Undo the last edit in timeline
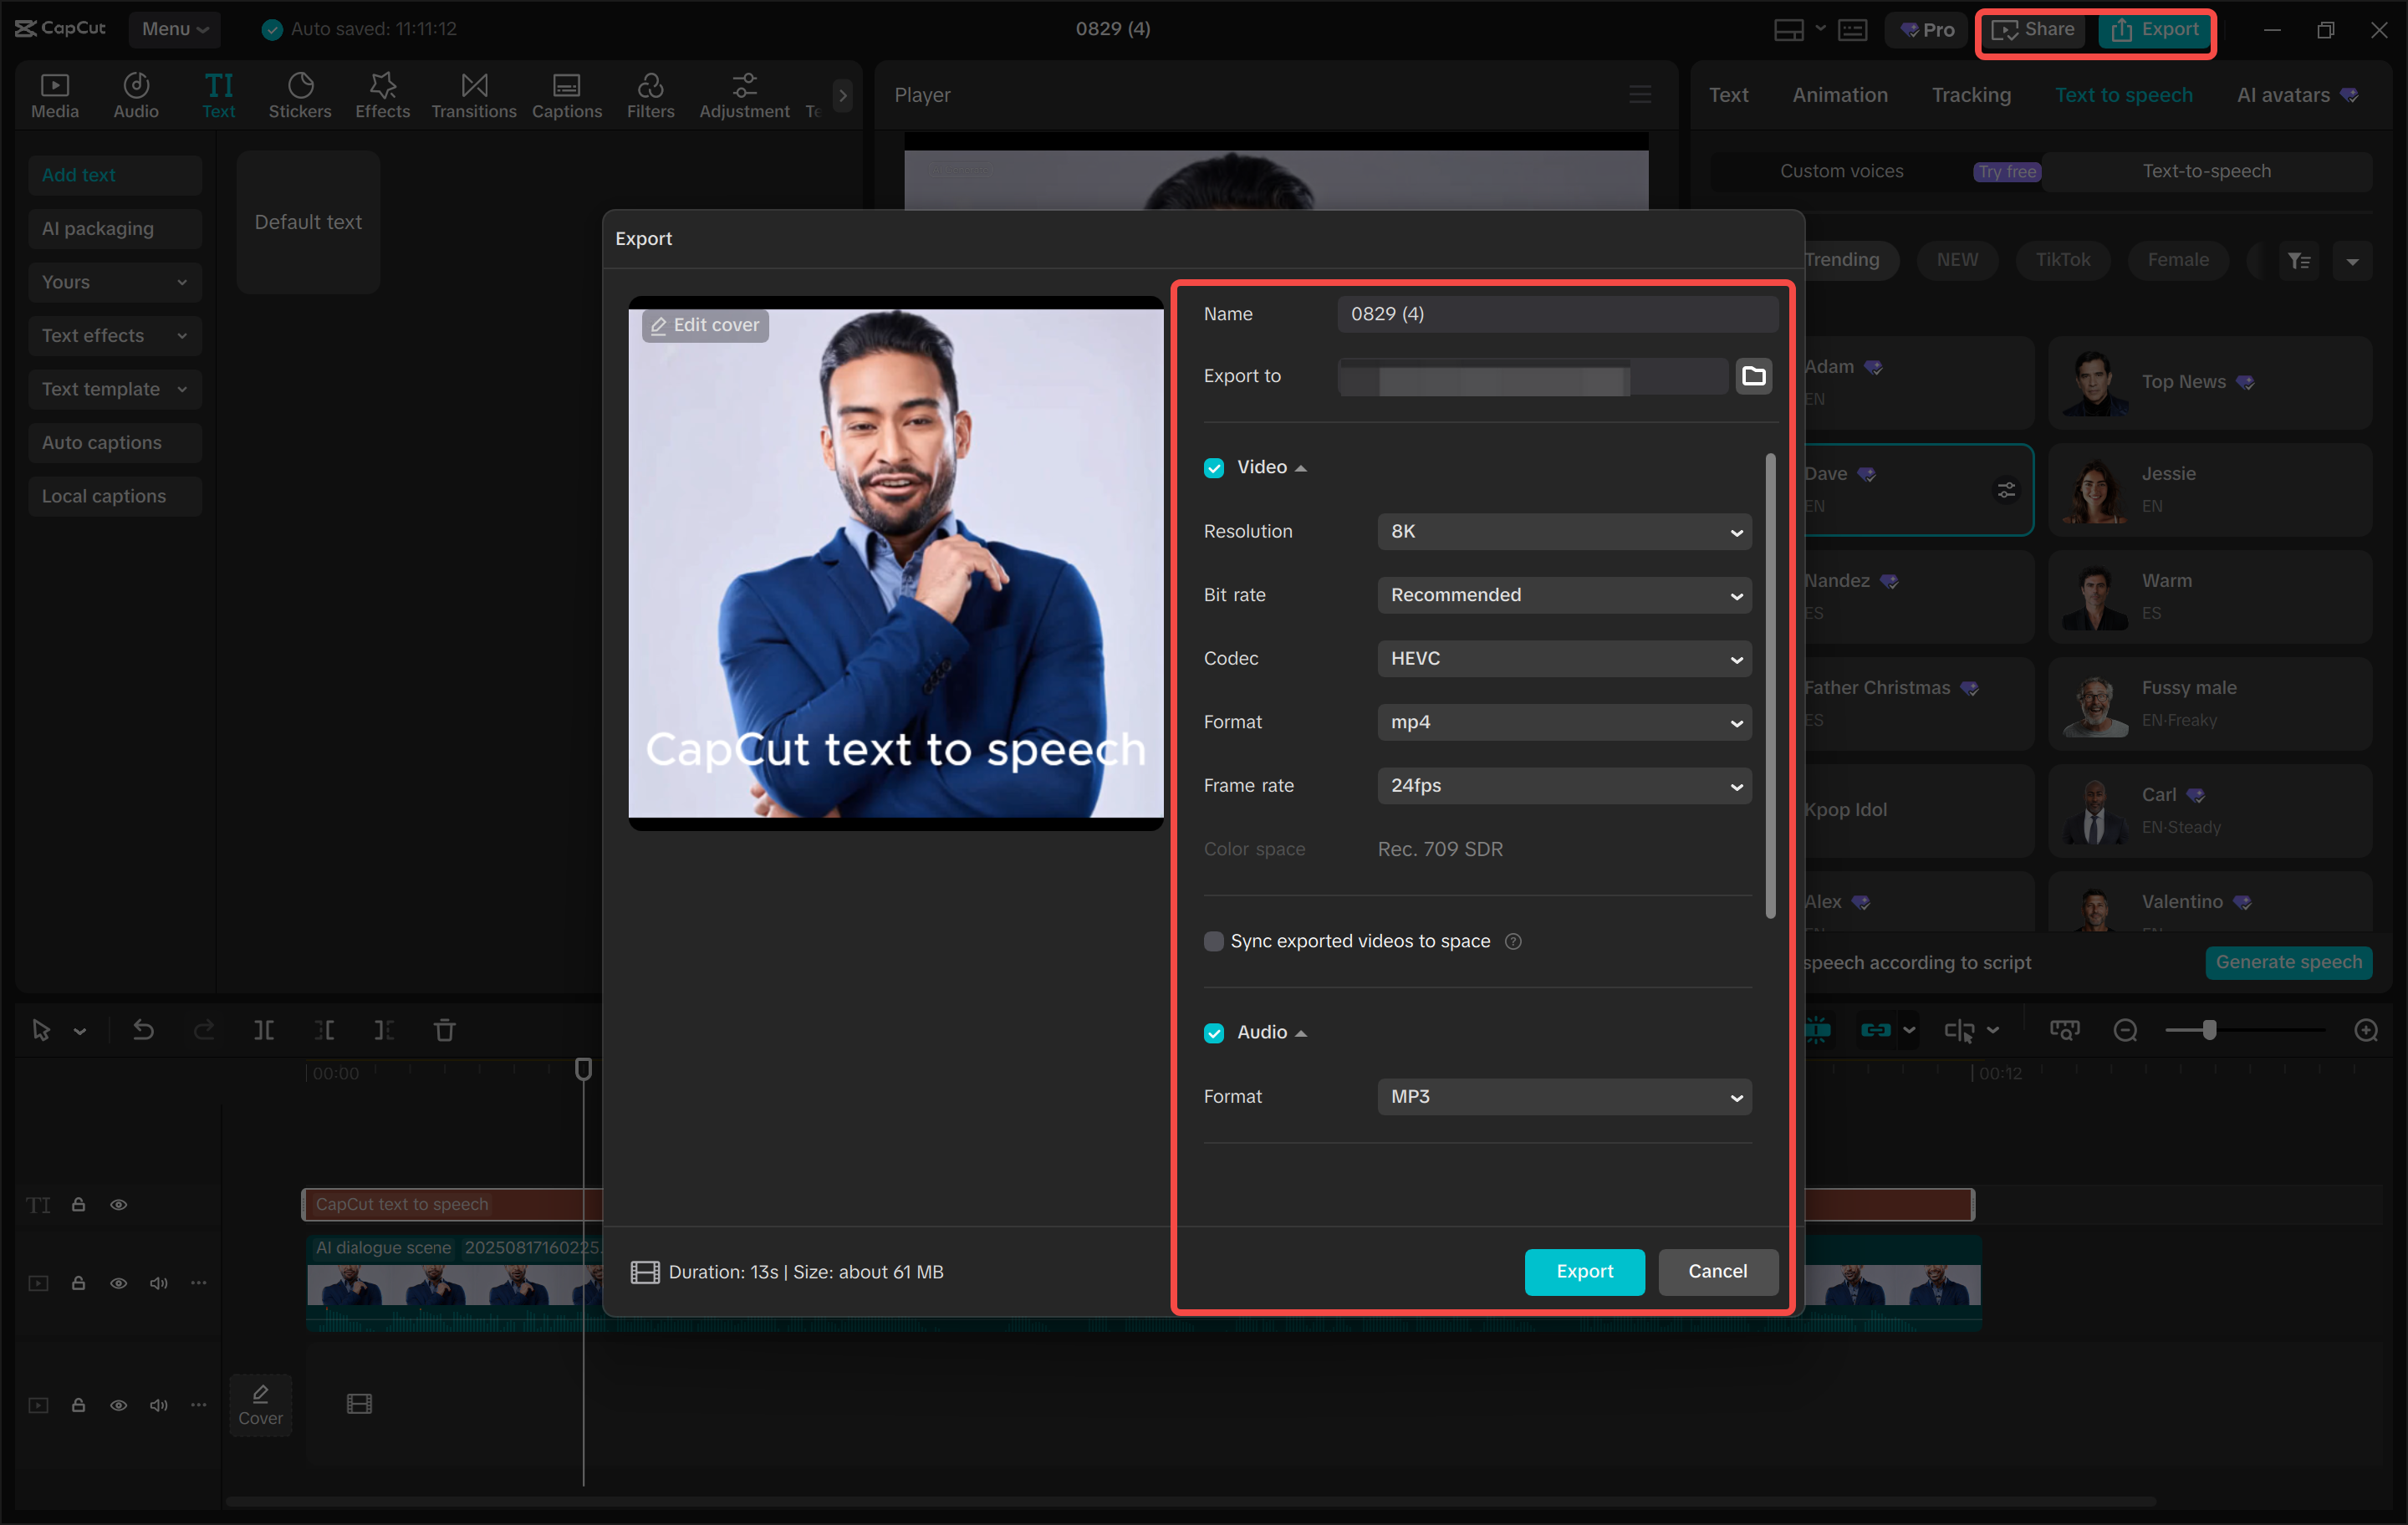Viewport: 2408px width, 1525px height. coord(143,1030)
